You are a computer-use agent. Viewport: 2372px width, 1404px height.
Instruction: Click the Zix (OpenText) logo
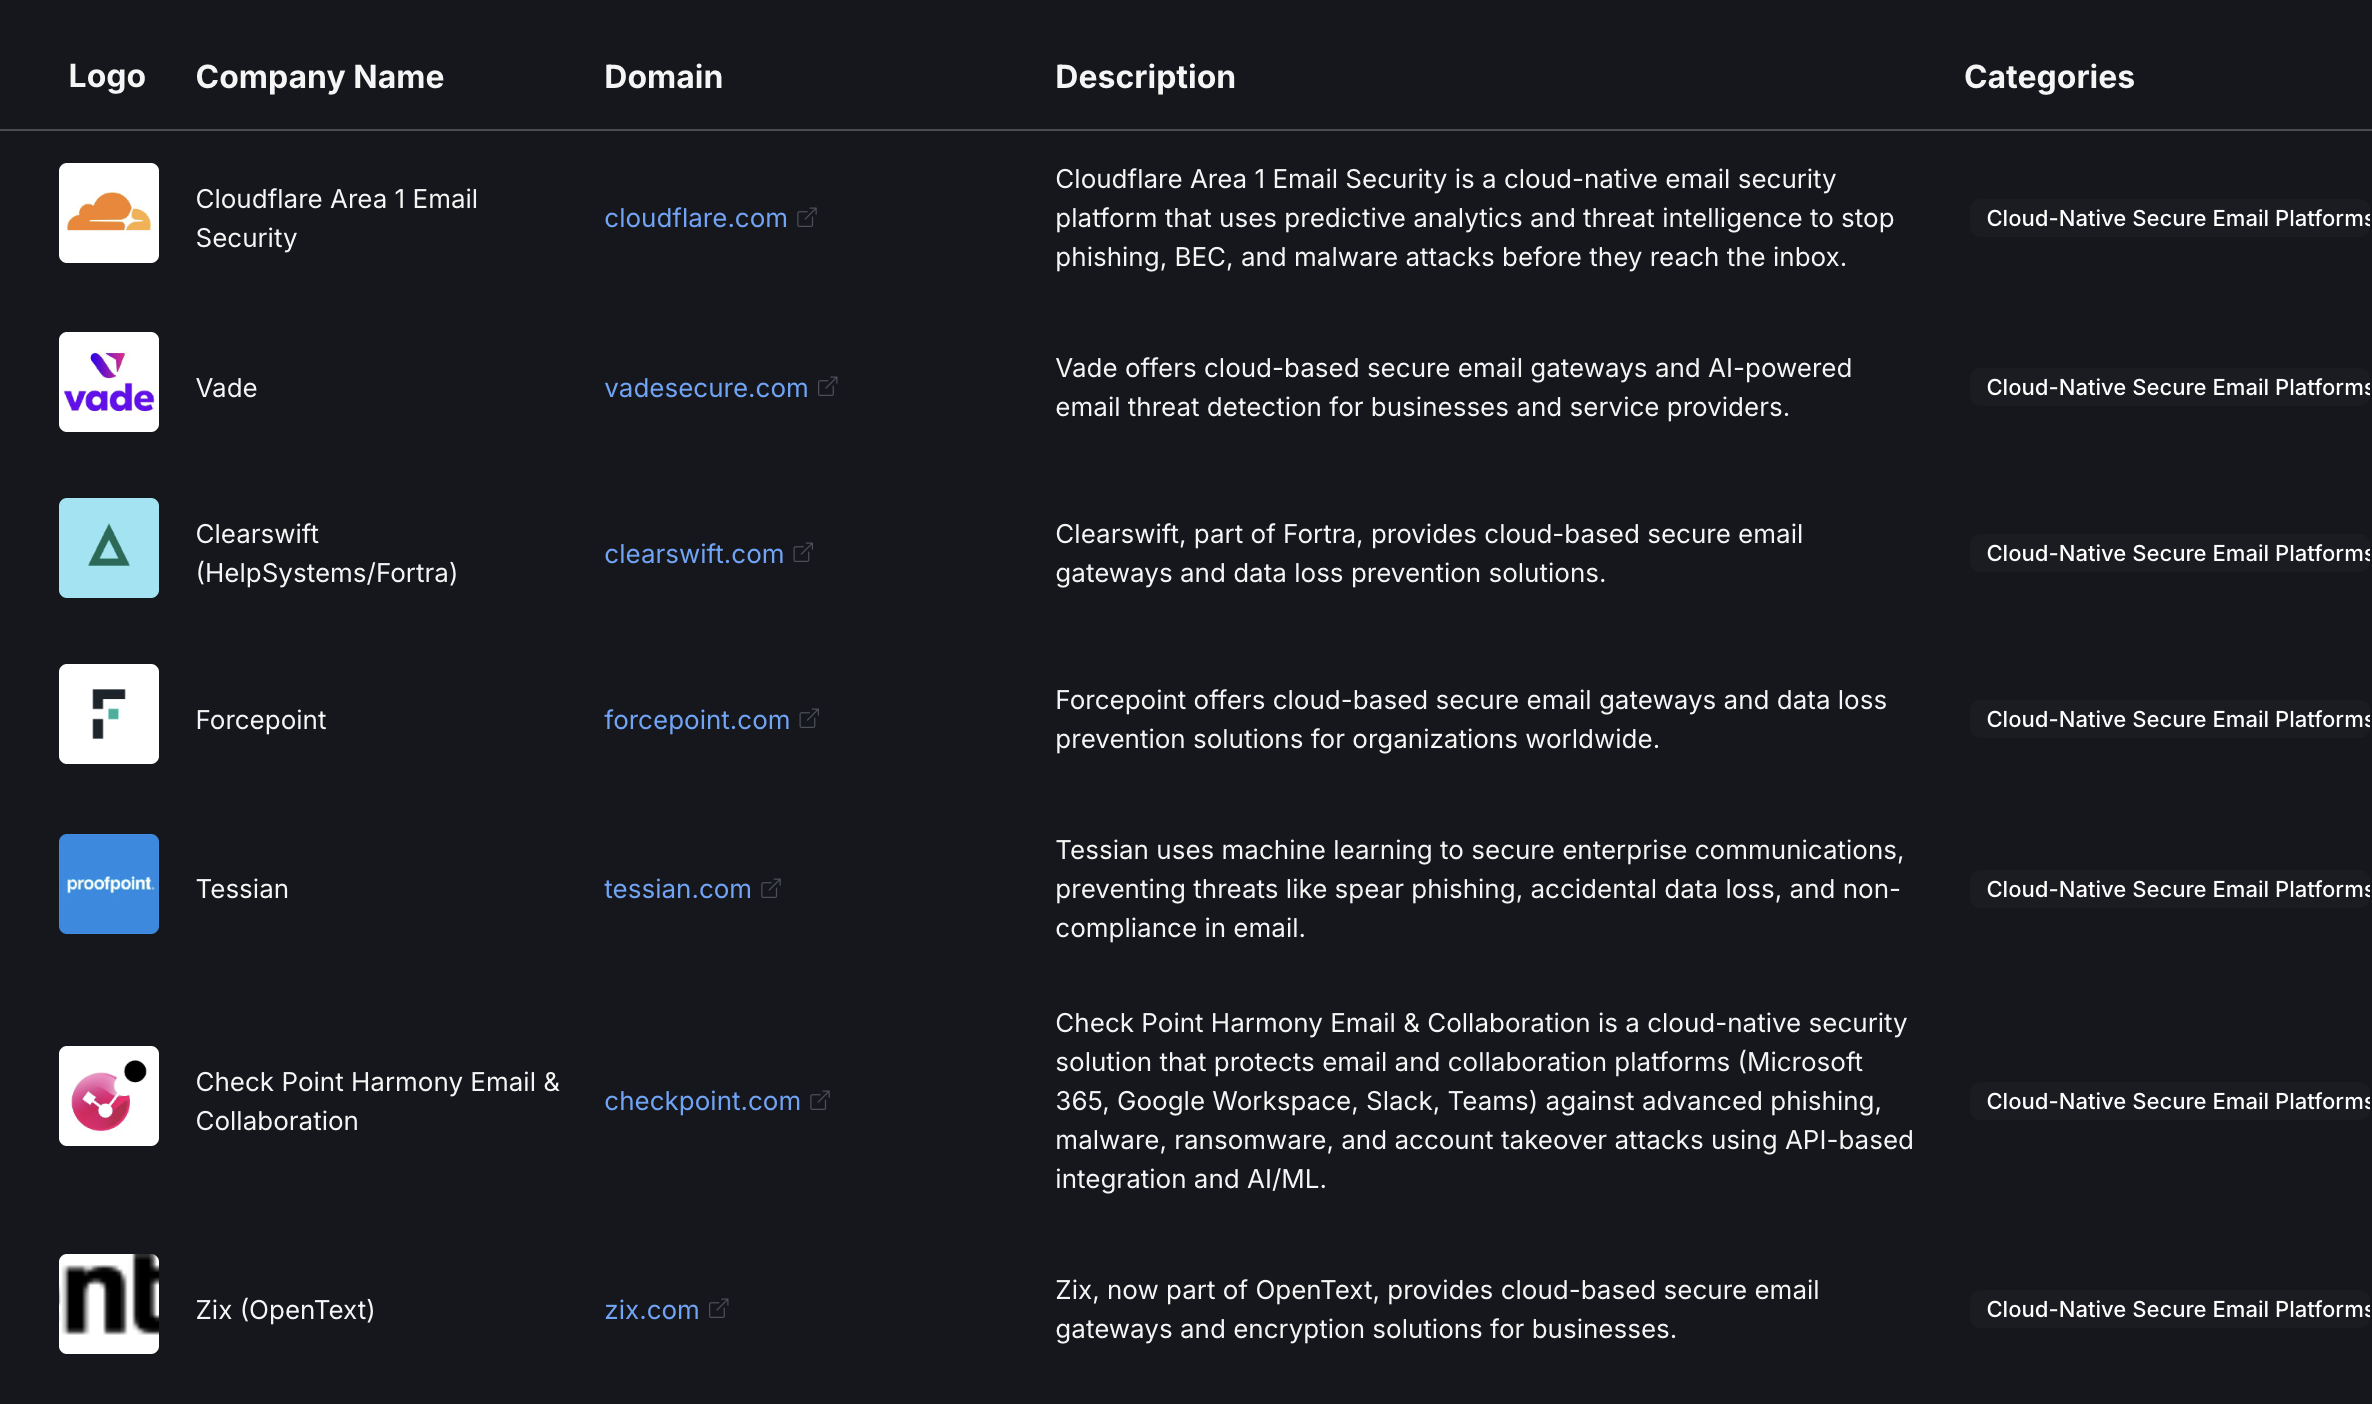pyautogui.click(x=109, y=1304)
